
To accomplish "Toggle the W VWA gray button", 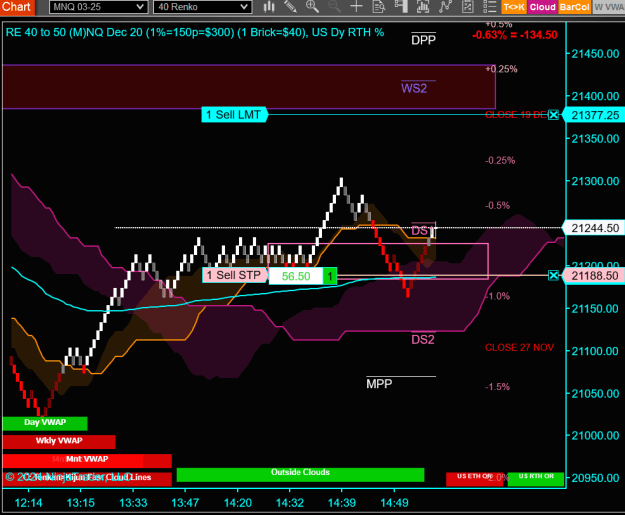I will coord(609,7).
